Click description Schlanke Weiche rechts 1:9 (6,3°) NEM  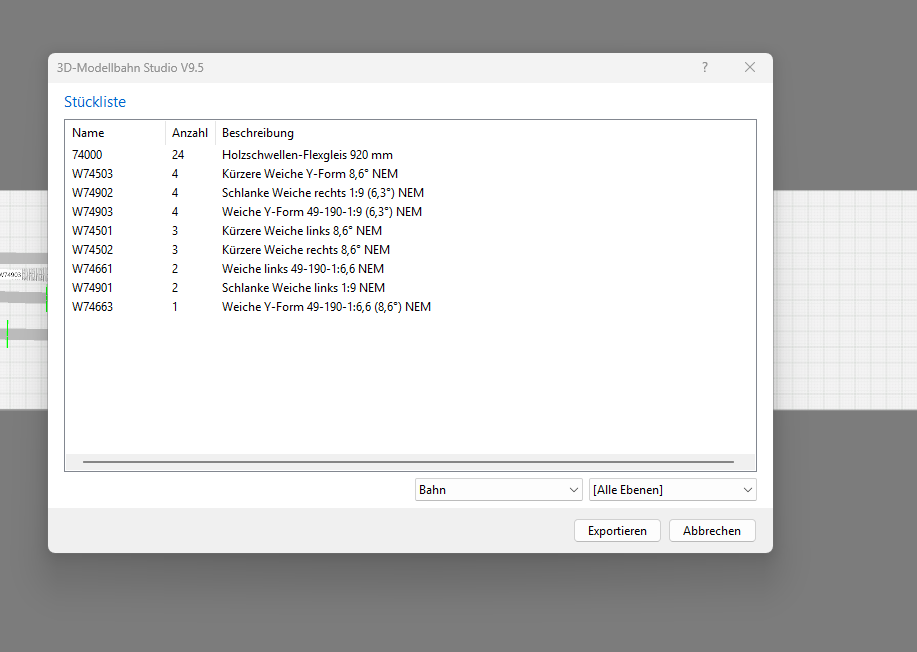click(x=323, y=193)
